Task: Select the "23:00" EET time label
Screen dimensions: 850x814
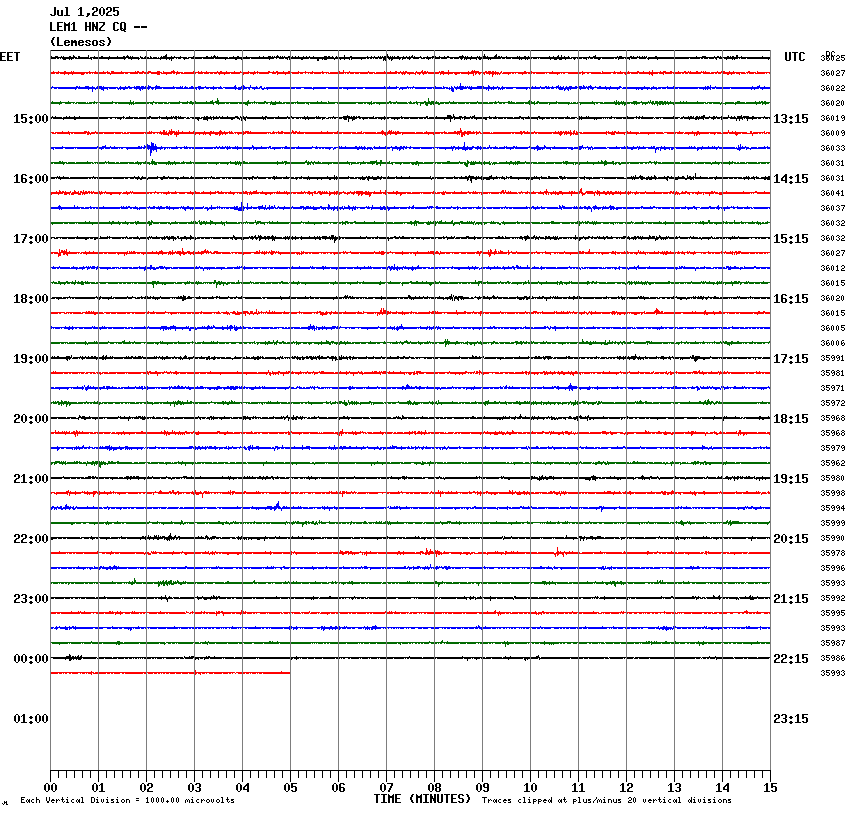Action: coord(31,599)
